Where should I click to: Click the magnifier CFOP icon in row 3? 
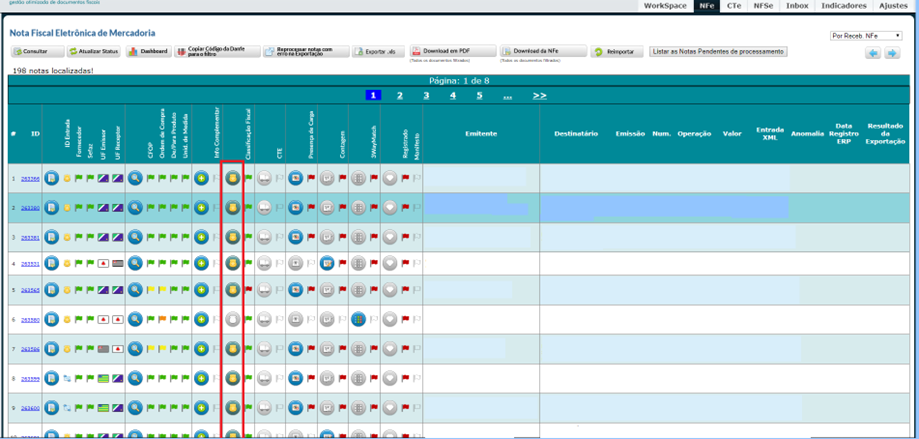click(135, 236)
